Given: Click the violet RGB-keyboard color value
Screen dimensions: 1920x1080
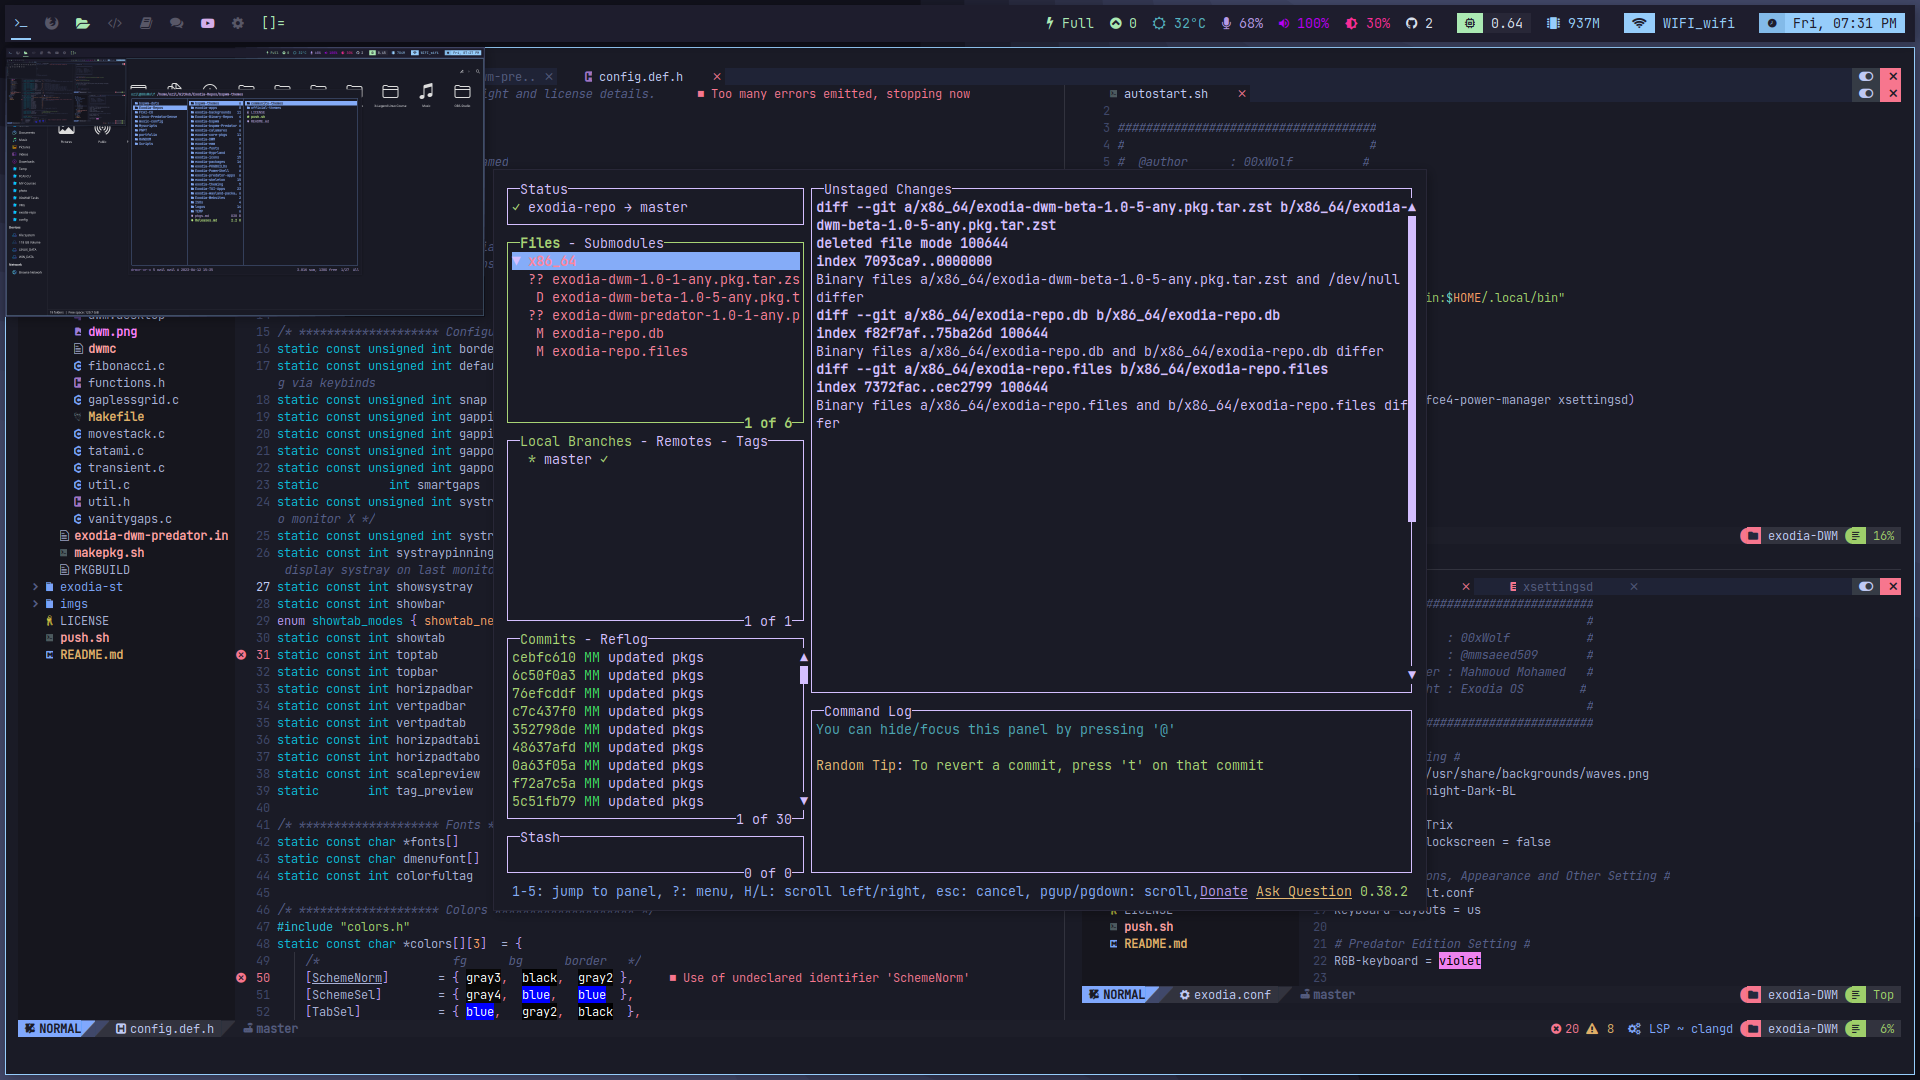Looking at the screenshot, I should tap(1459, 961).
